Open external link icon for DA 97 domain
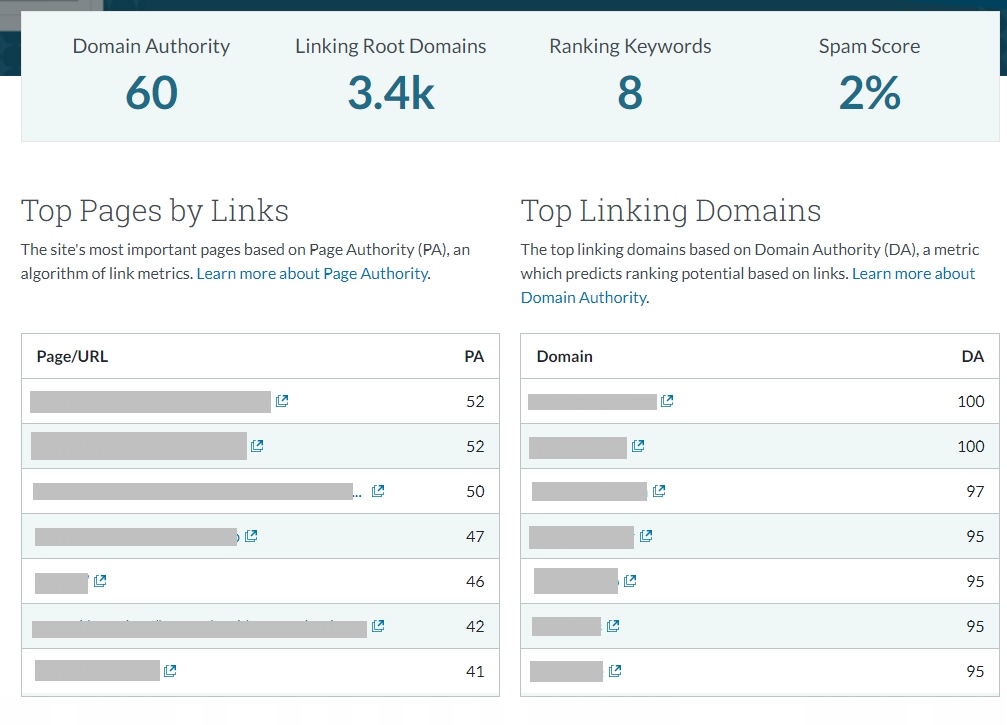 [x=659, y=491]
